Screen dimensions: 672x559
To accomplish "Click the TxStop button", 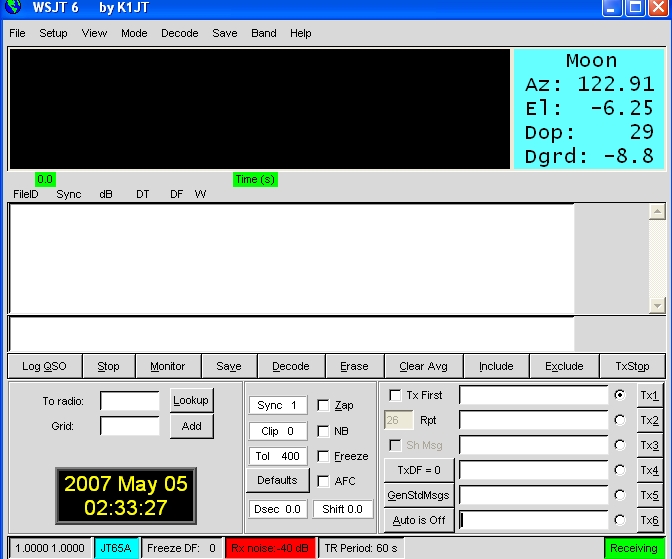I will 632,366.
